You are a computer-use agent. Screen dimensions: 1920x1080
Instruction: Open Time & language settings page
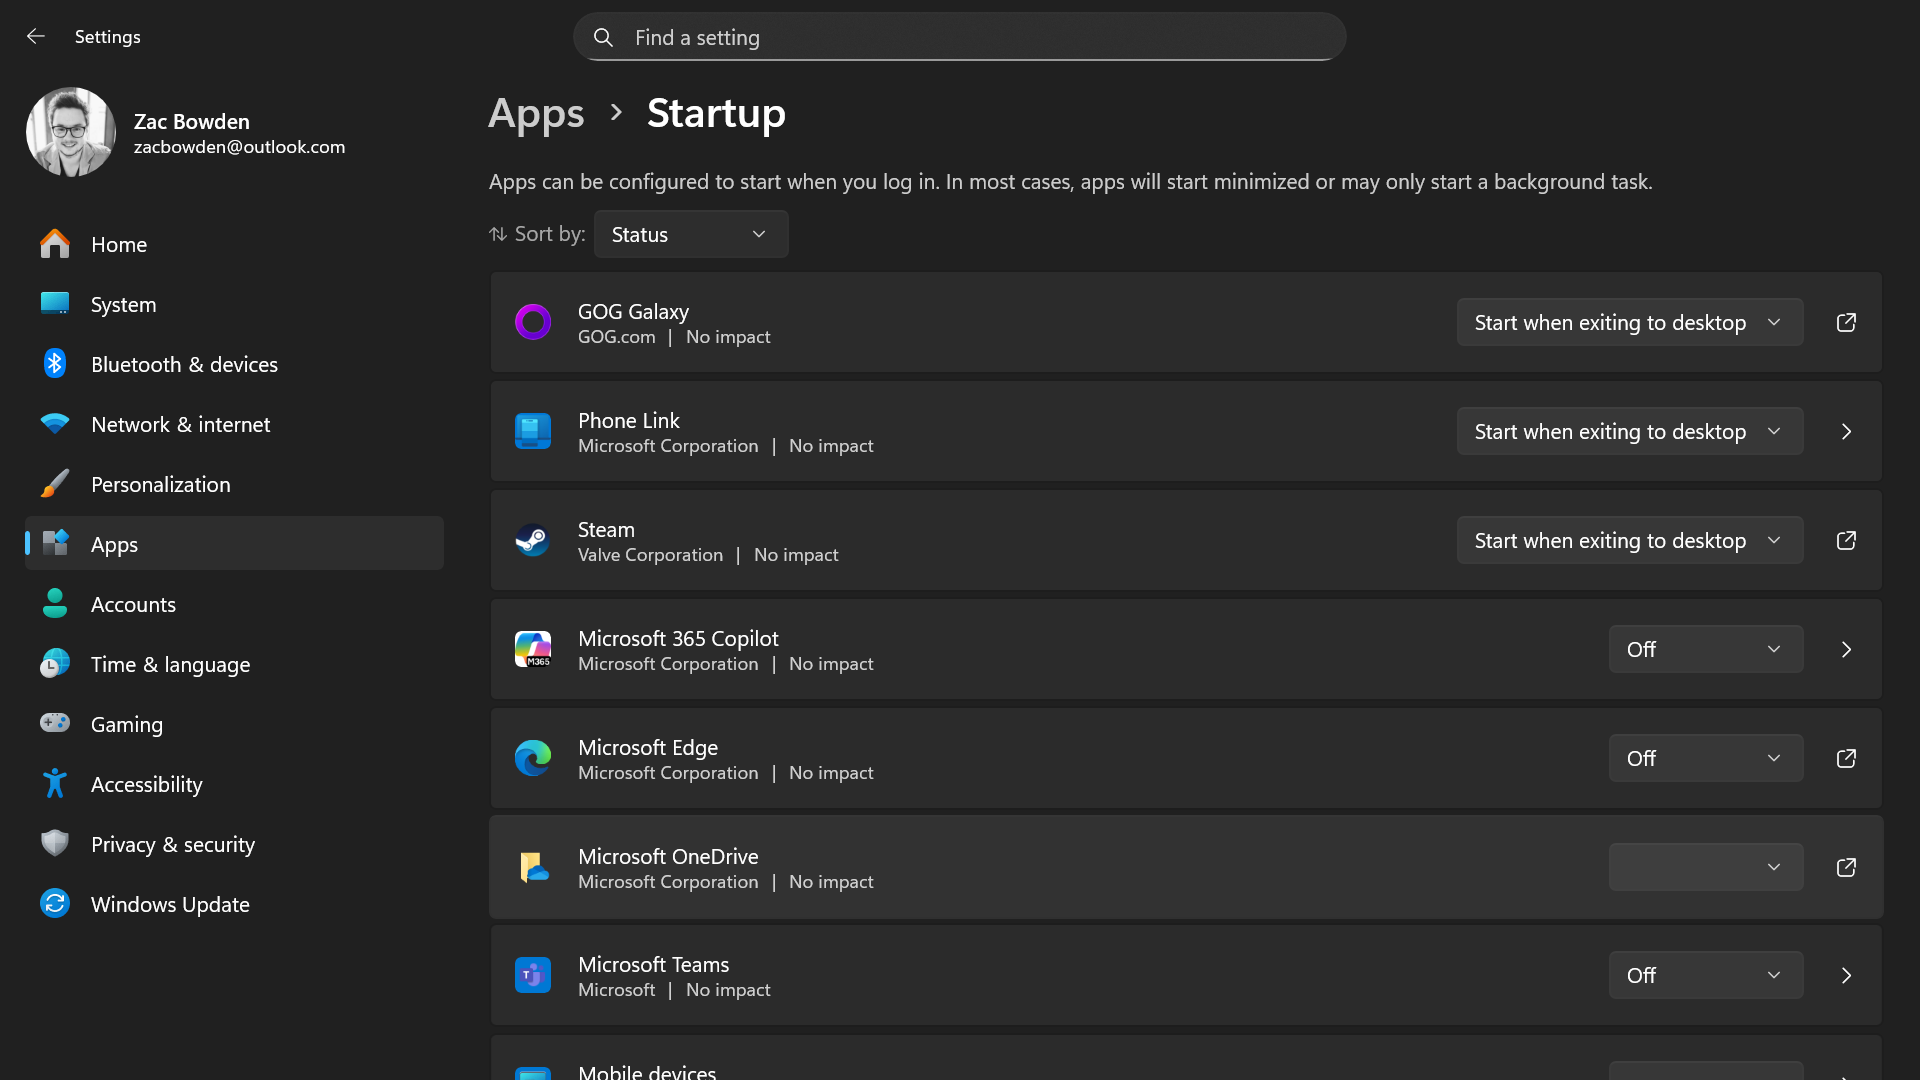(234, 664)
